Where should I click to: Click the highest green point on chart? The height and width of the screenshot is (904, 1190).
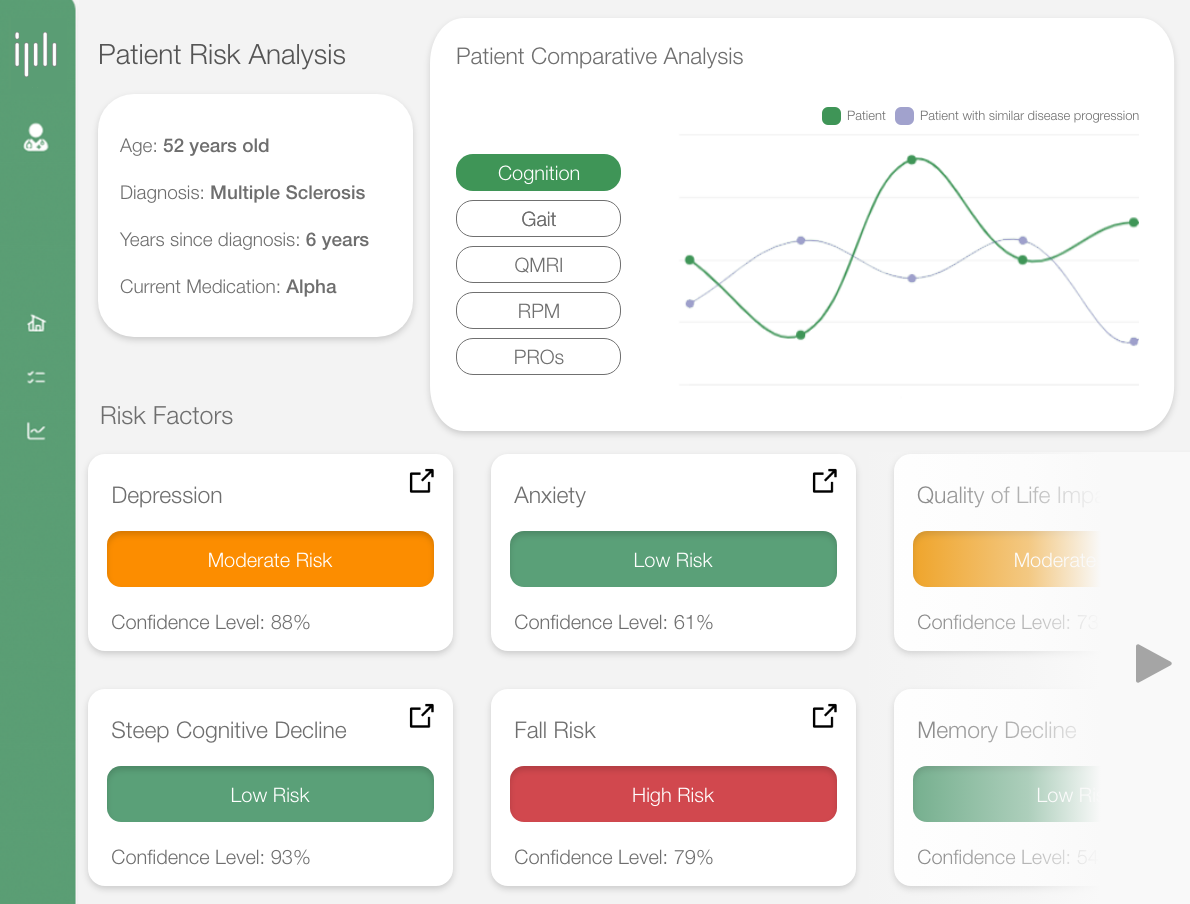tap(912, 160)
